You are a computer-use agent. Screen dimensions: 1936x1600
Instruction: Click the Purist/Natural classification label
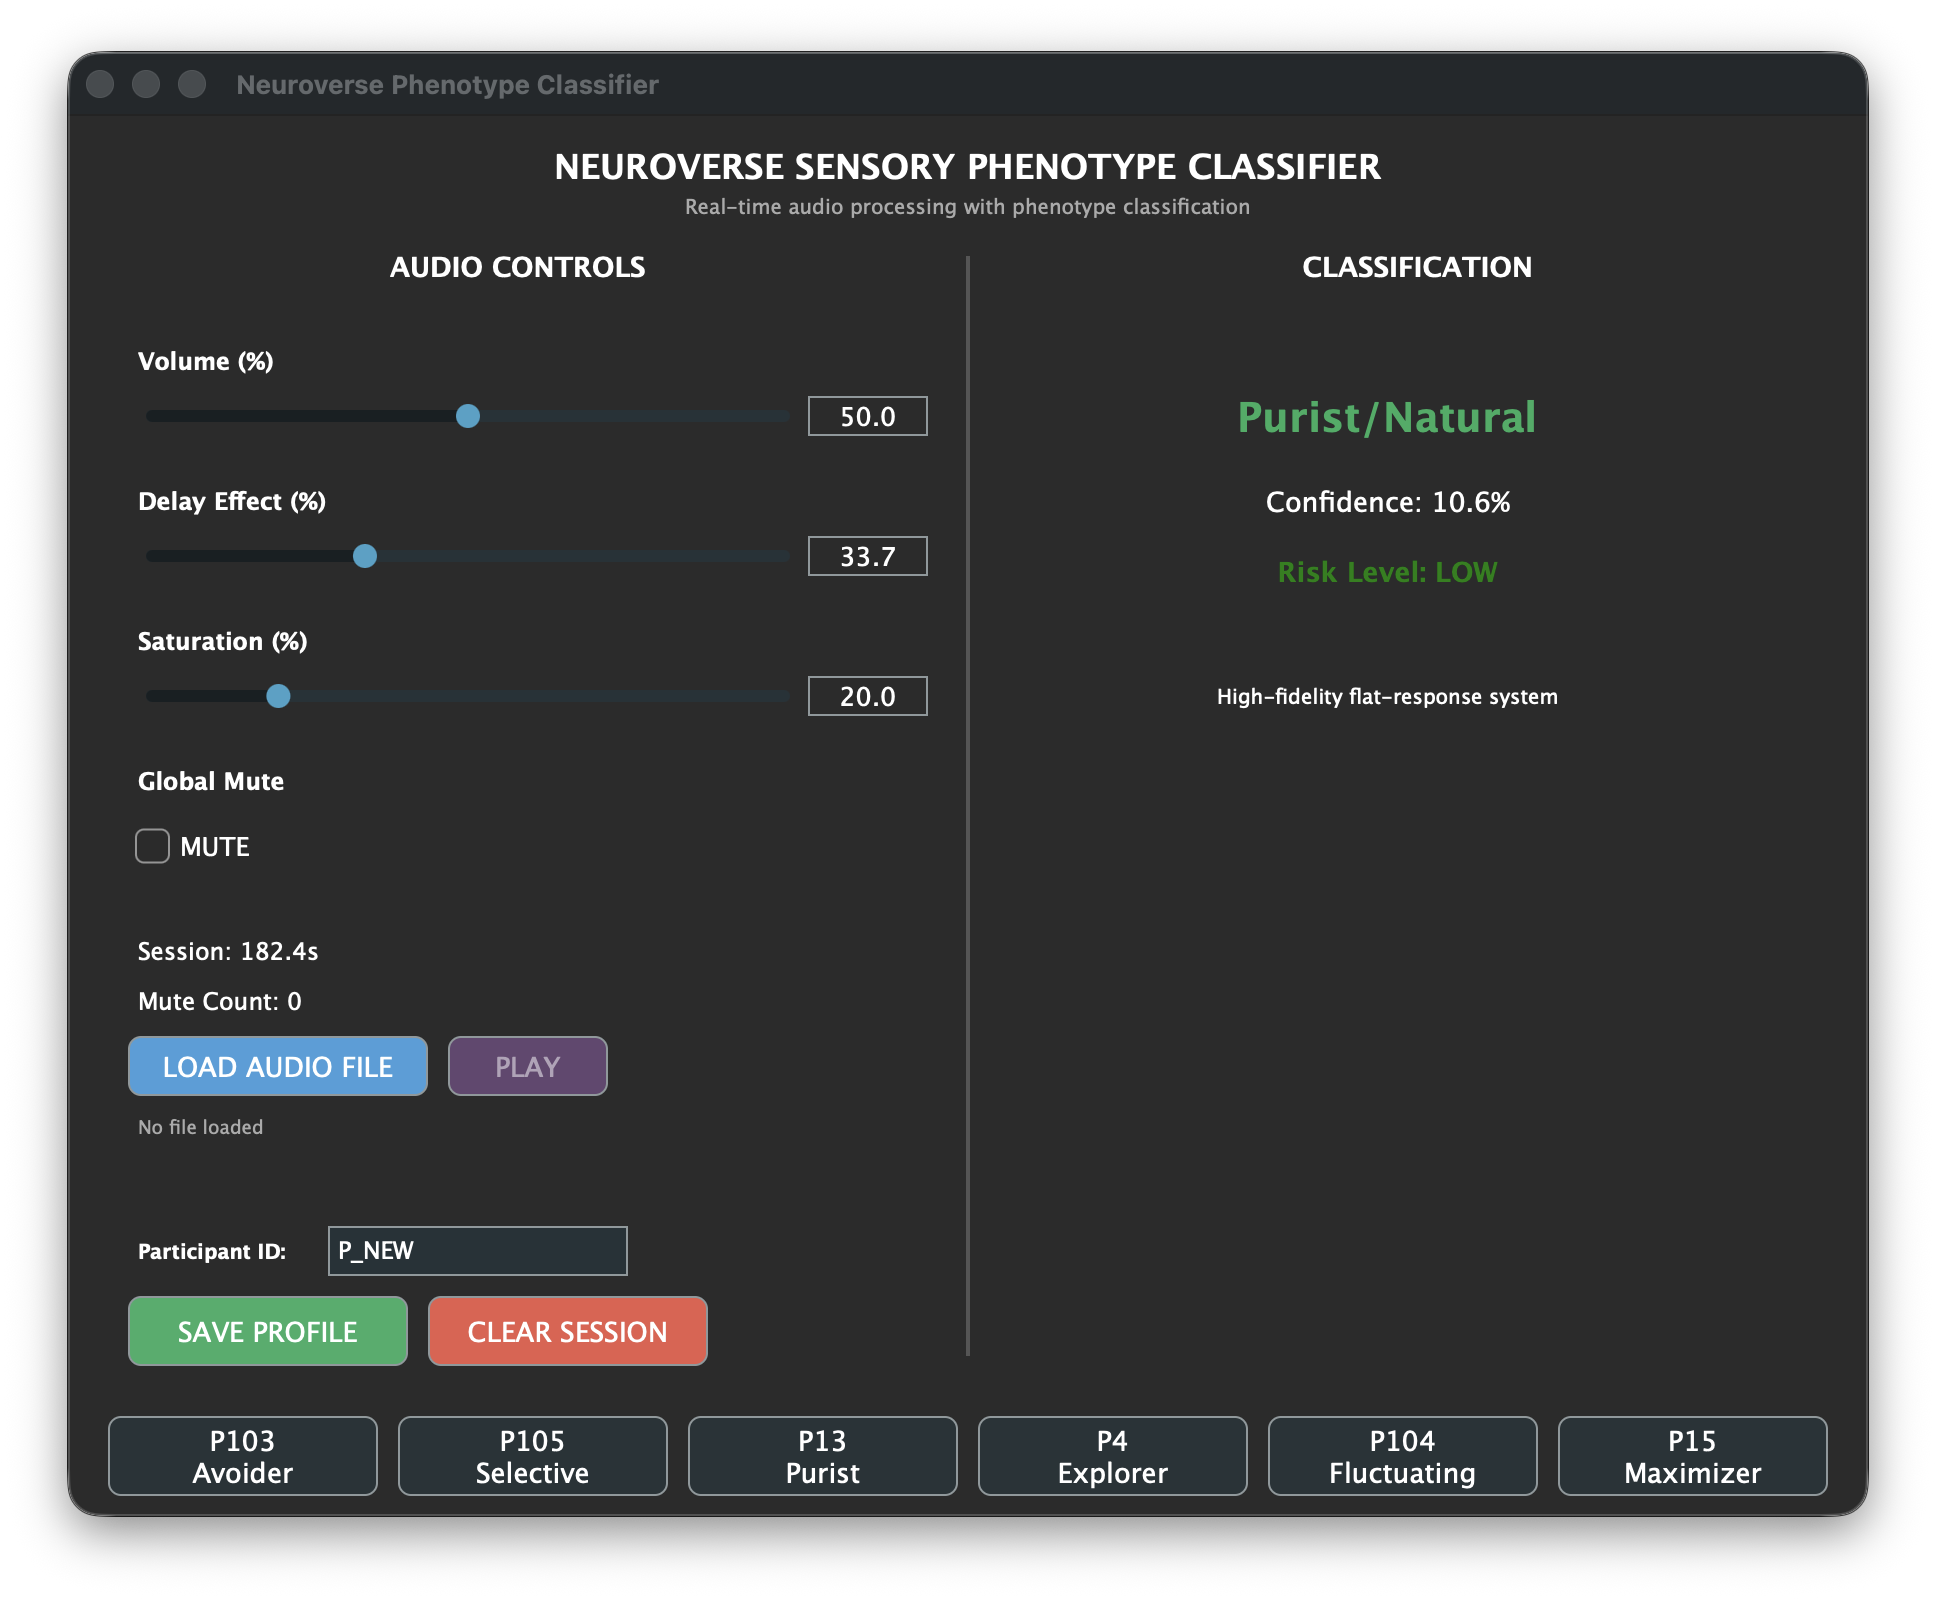1386,418
